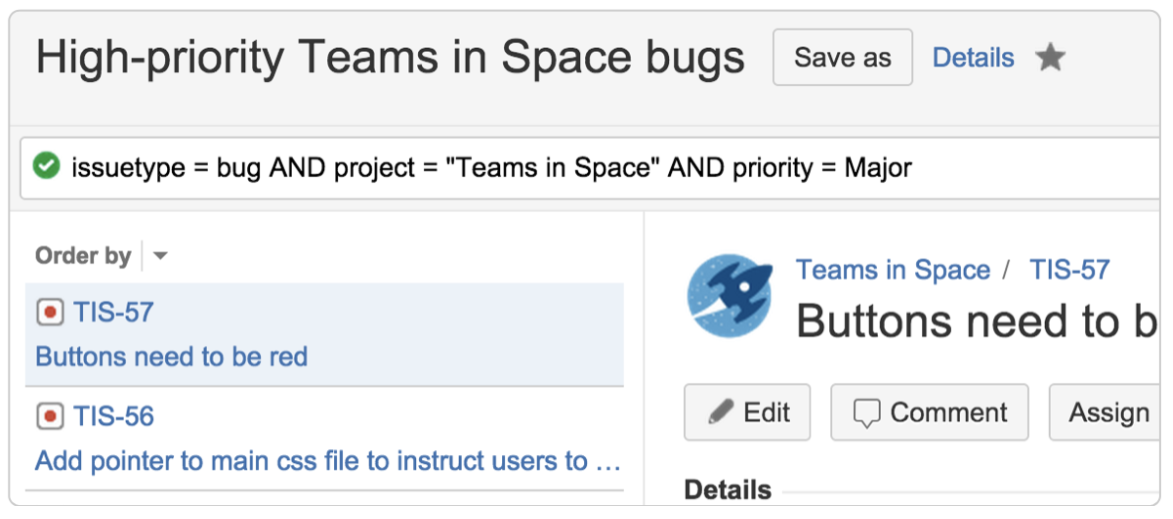Open Teams in Space project breadcrumb link
Screen dimensions: 1173x519
click(892, 270)
